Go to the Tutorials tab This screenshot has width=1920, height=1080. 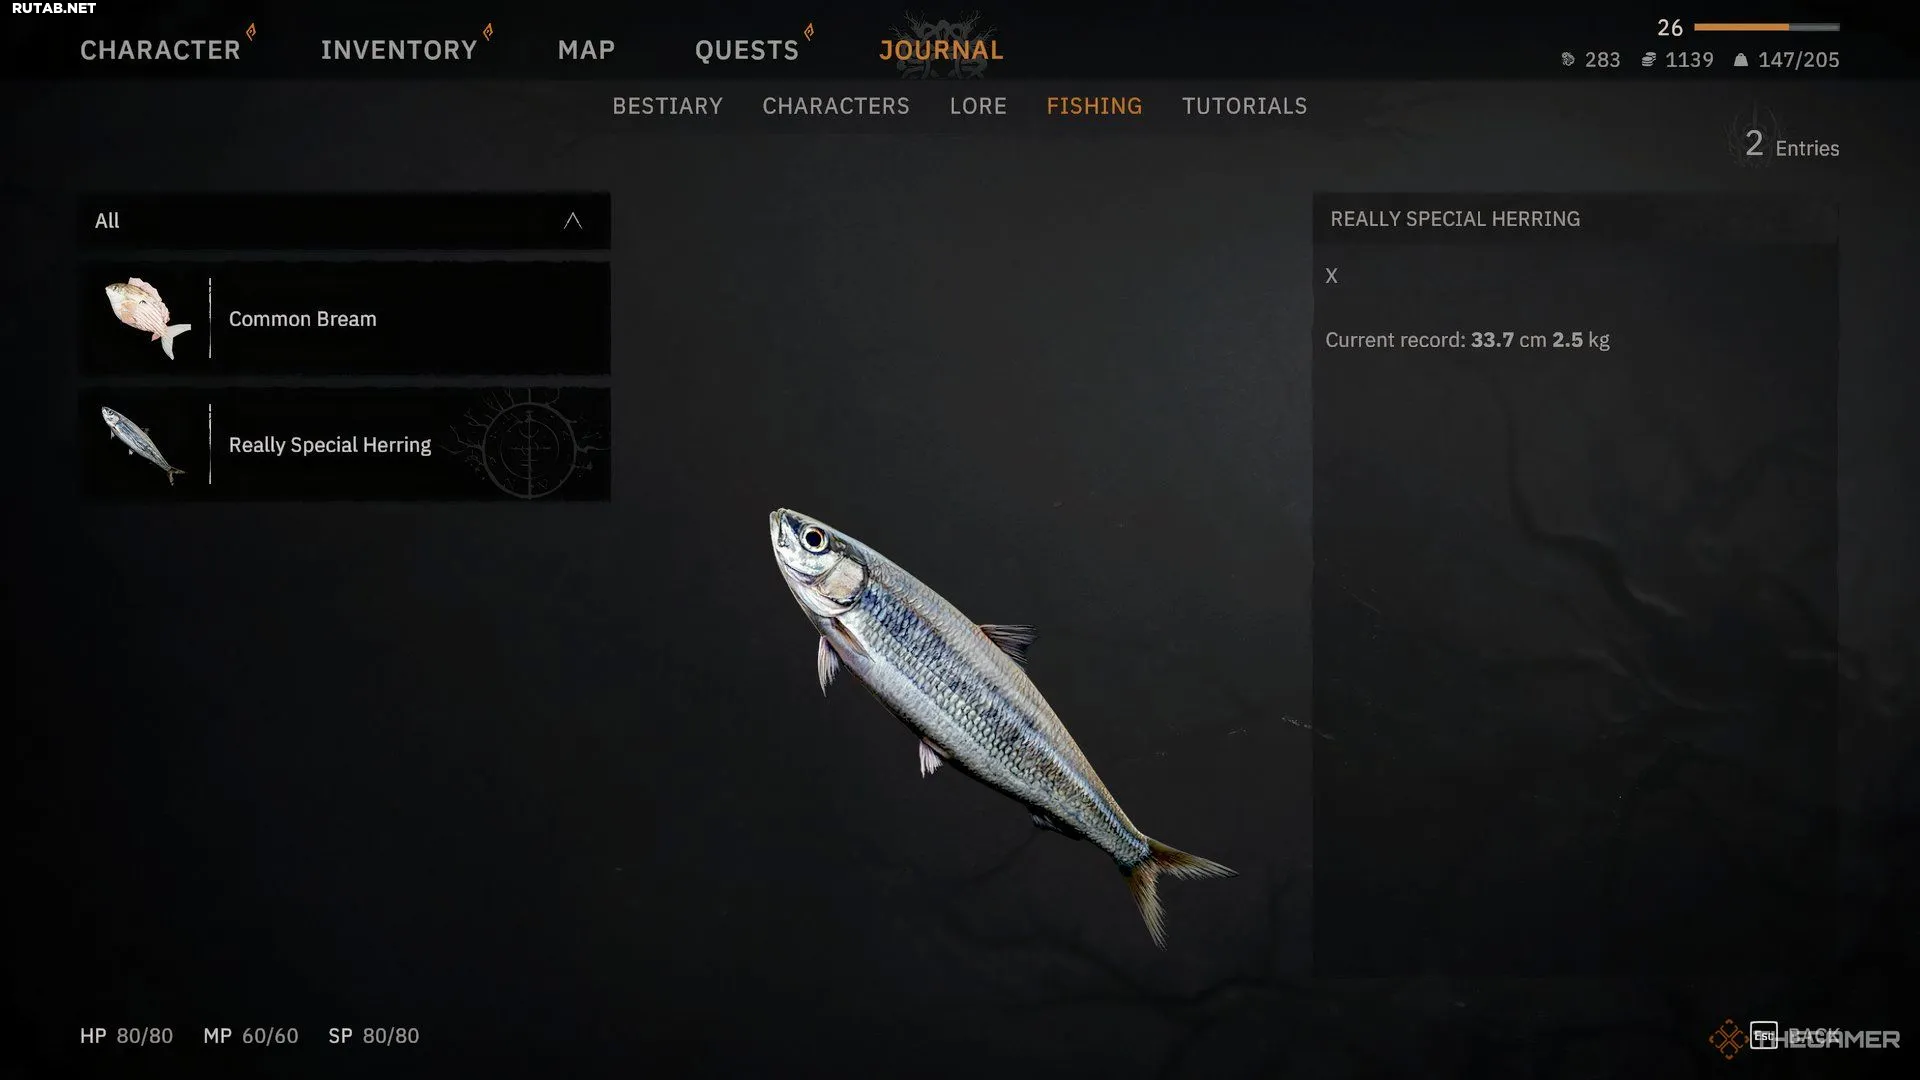click(x=1244, y=106)
